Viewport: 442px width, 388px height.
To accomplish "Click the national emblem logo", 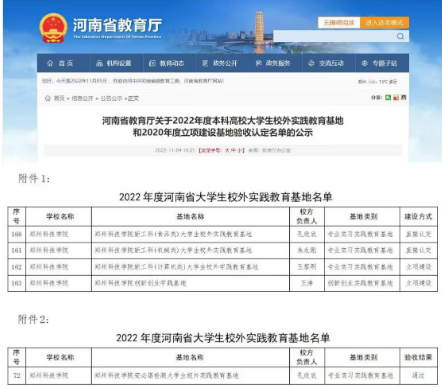I will click(x=53, y=28).
